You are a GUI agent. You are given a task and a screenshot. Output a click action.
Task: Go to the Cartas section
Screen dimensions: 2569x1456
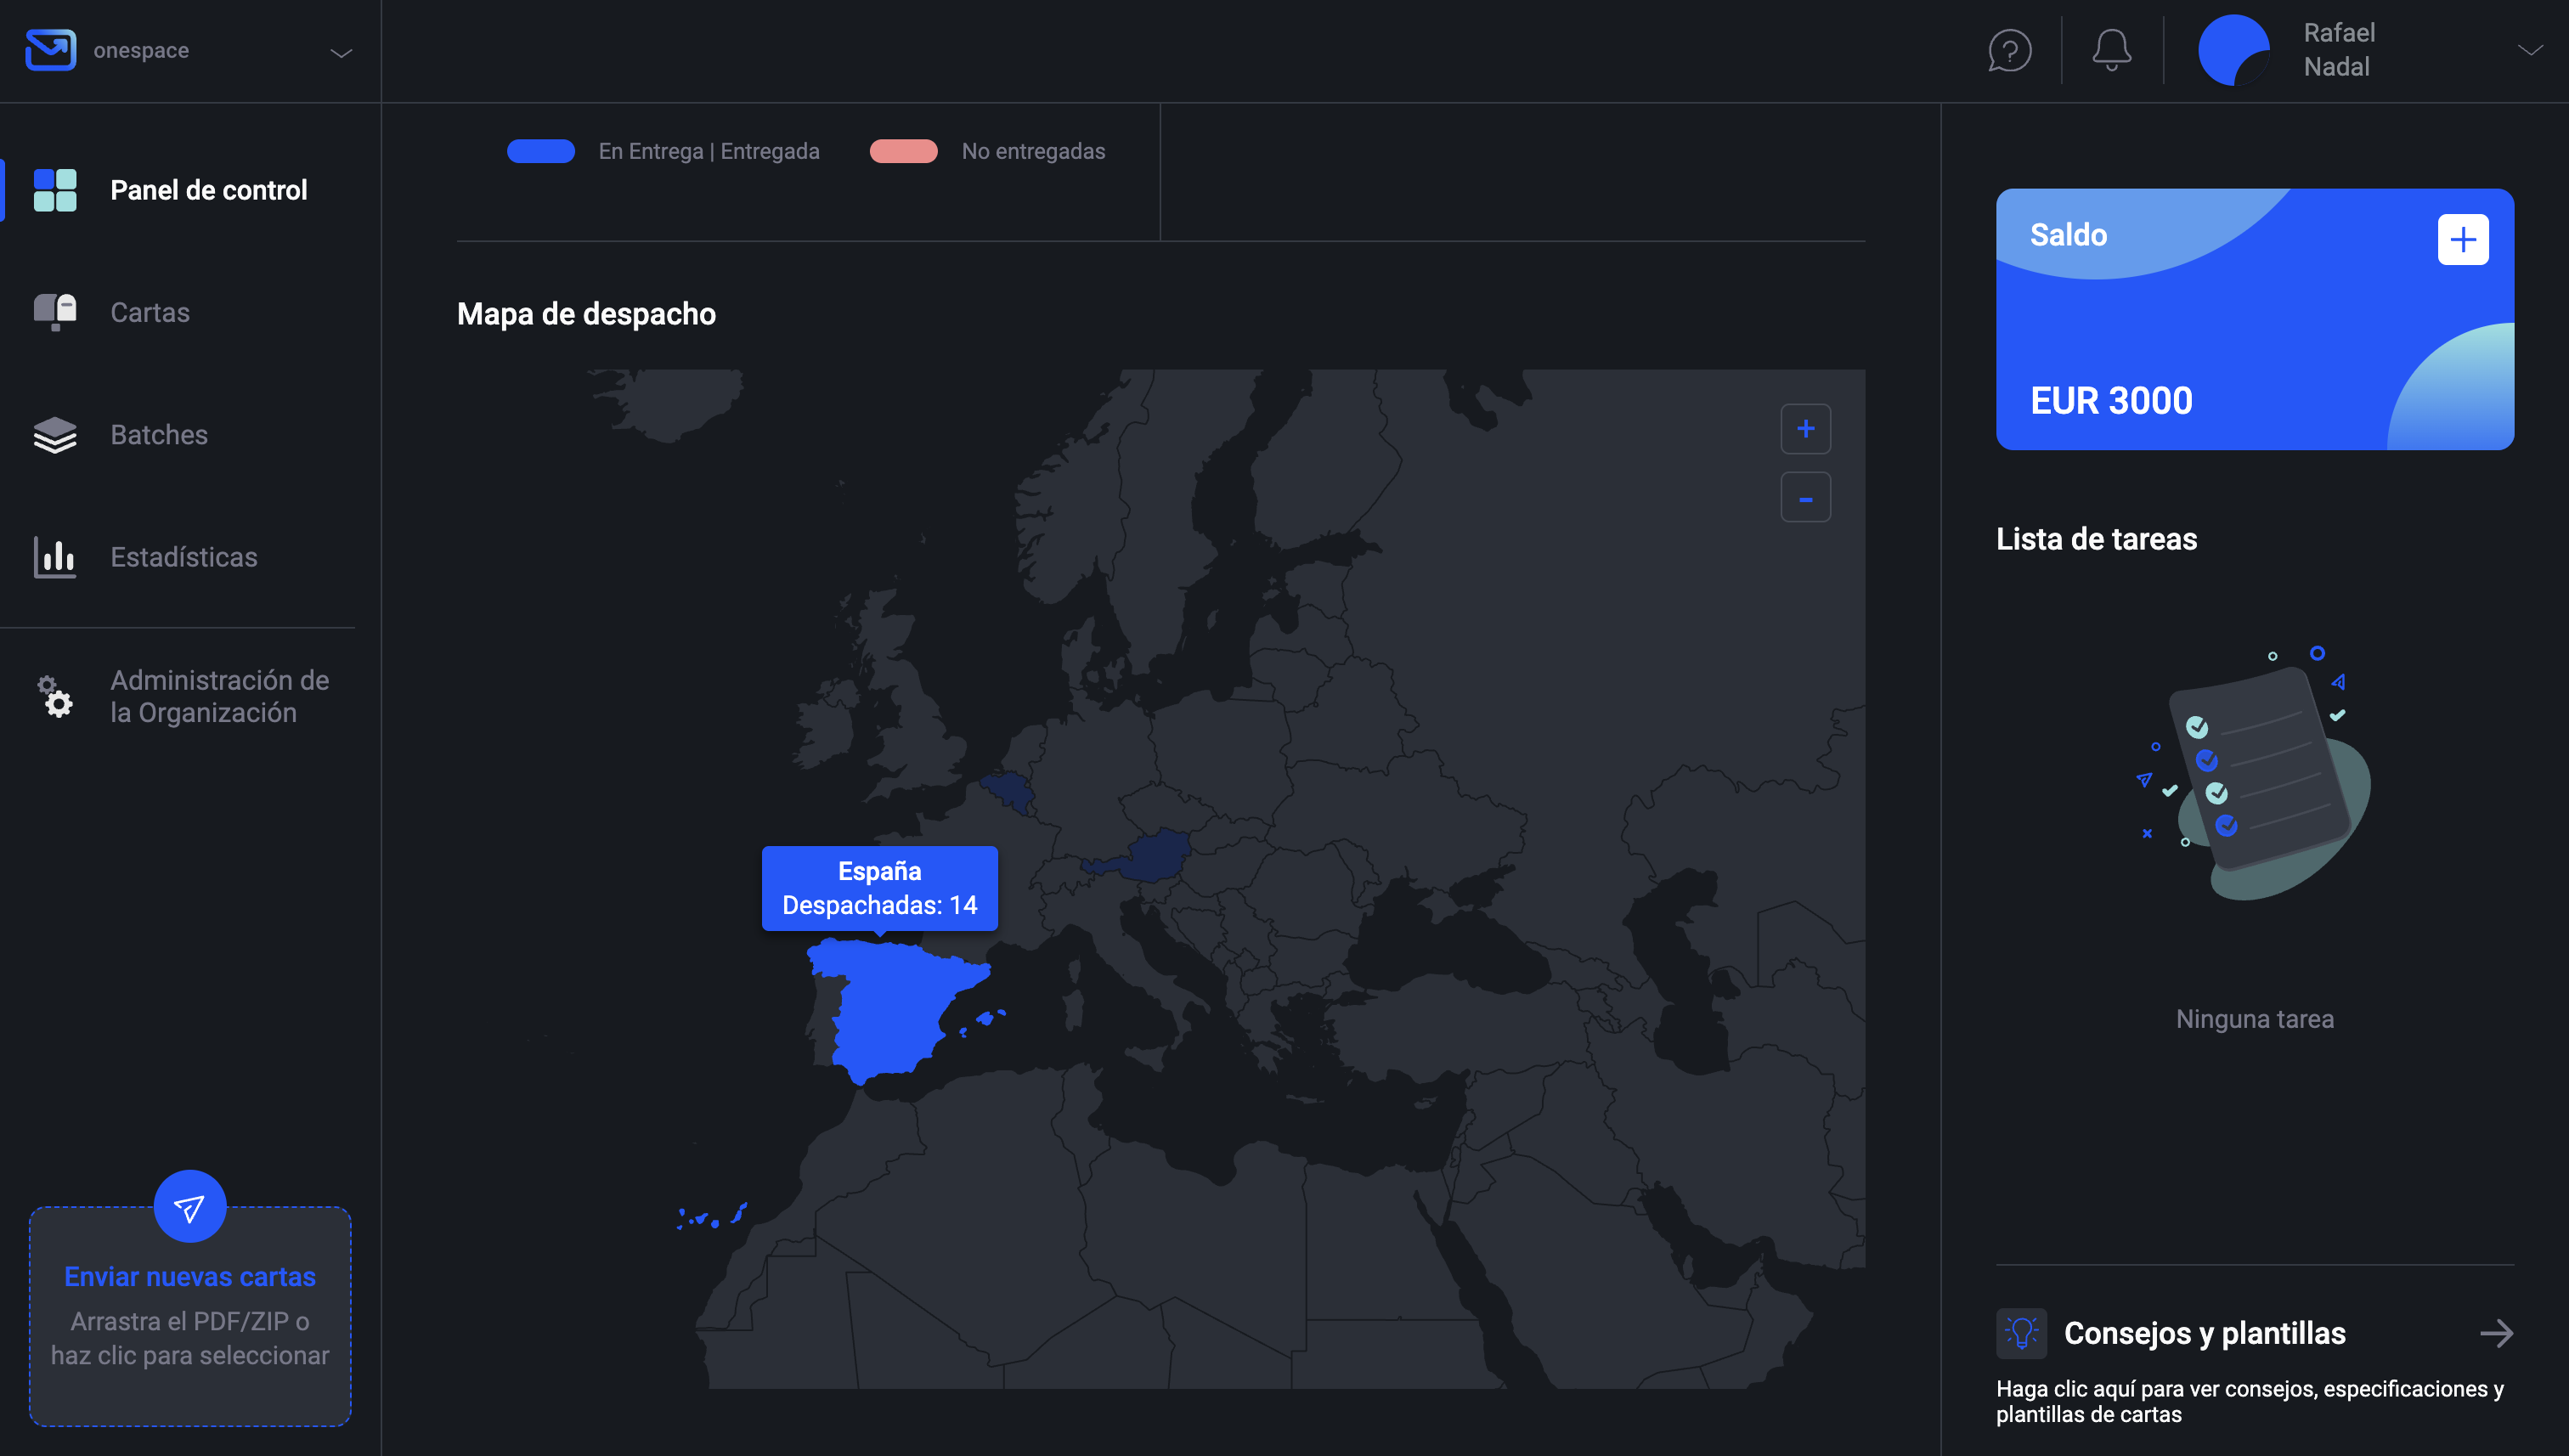click(149, 312)
